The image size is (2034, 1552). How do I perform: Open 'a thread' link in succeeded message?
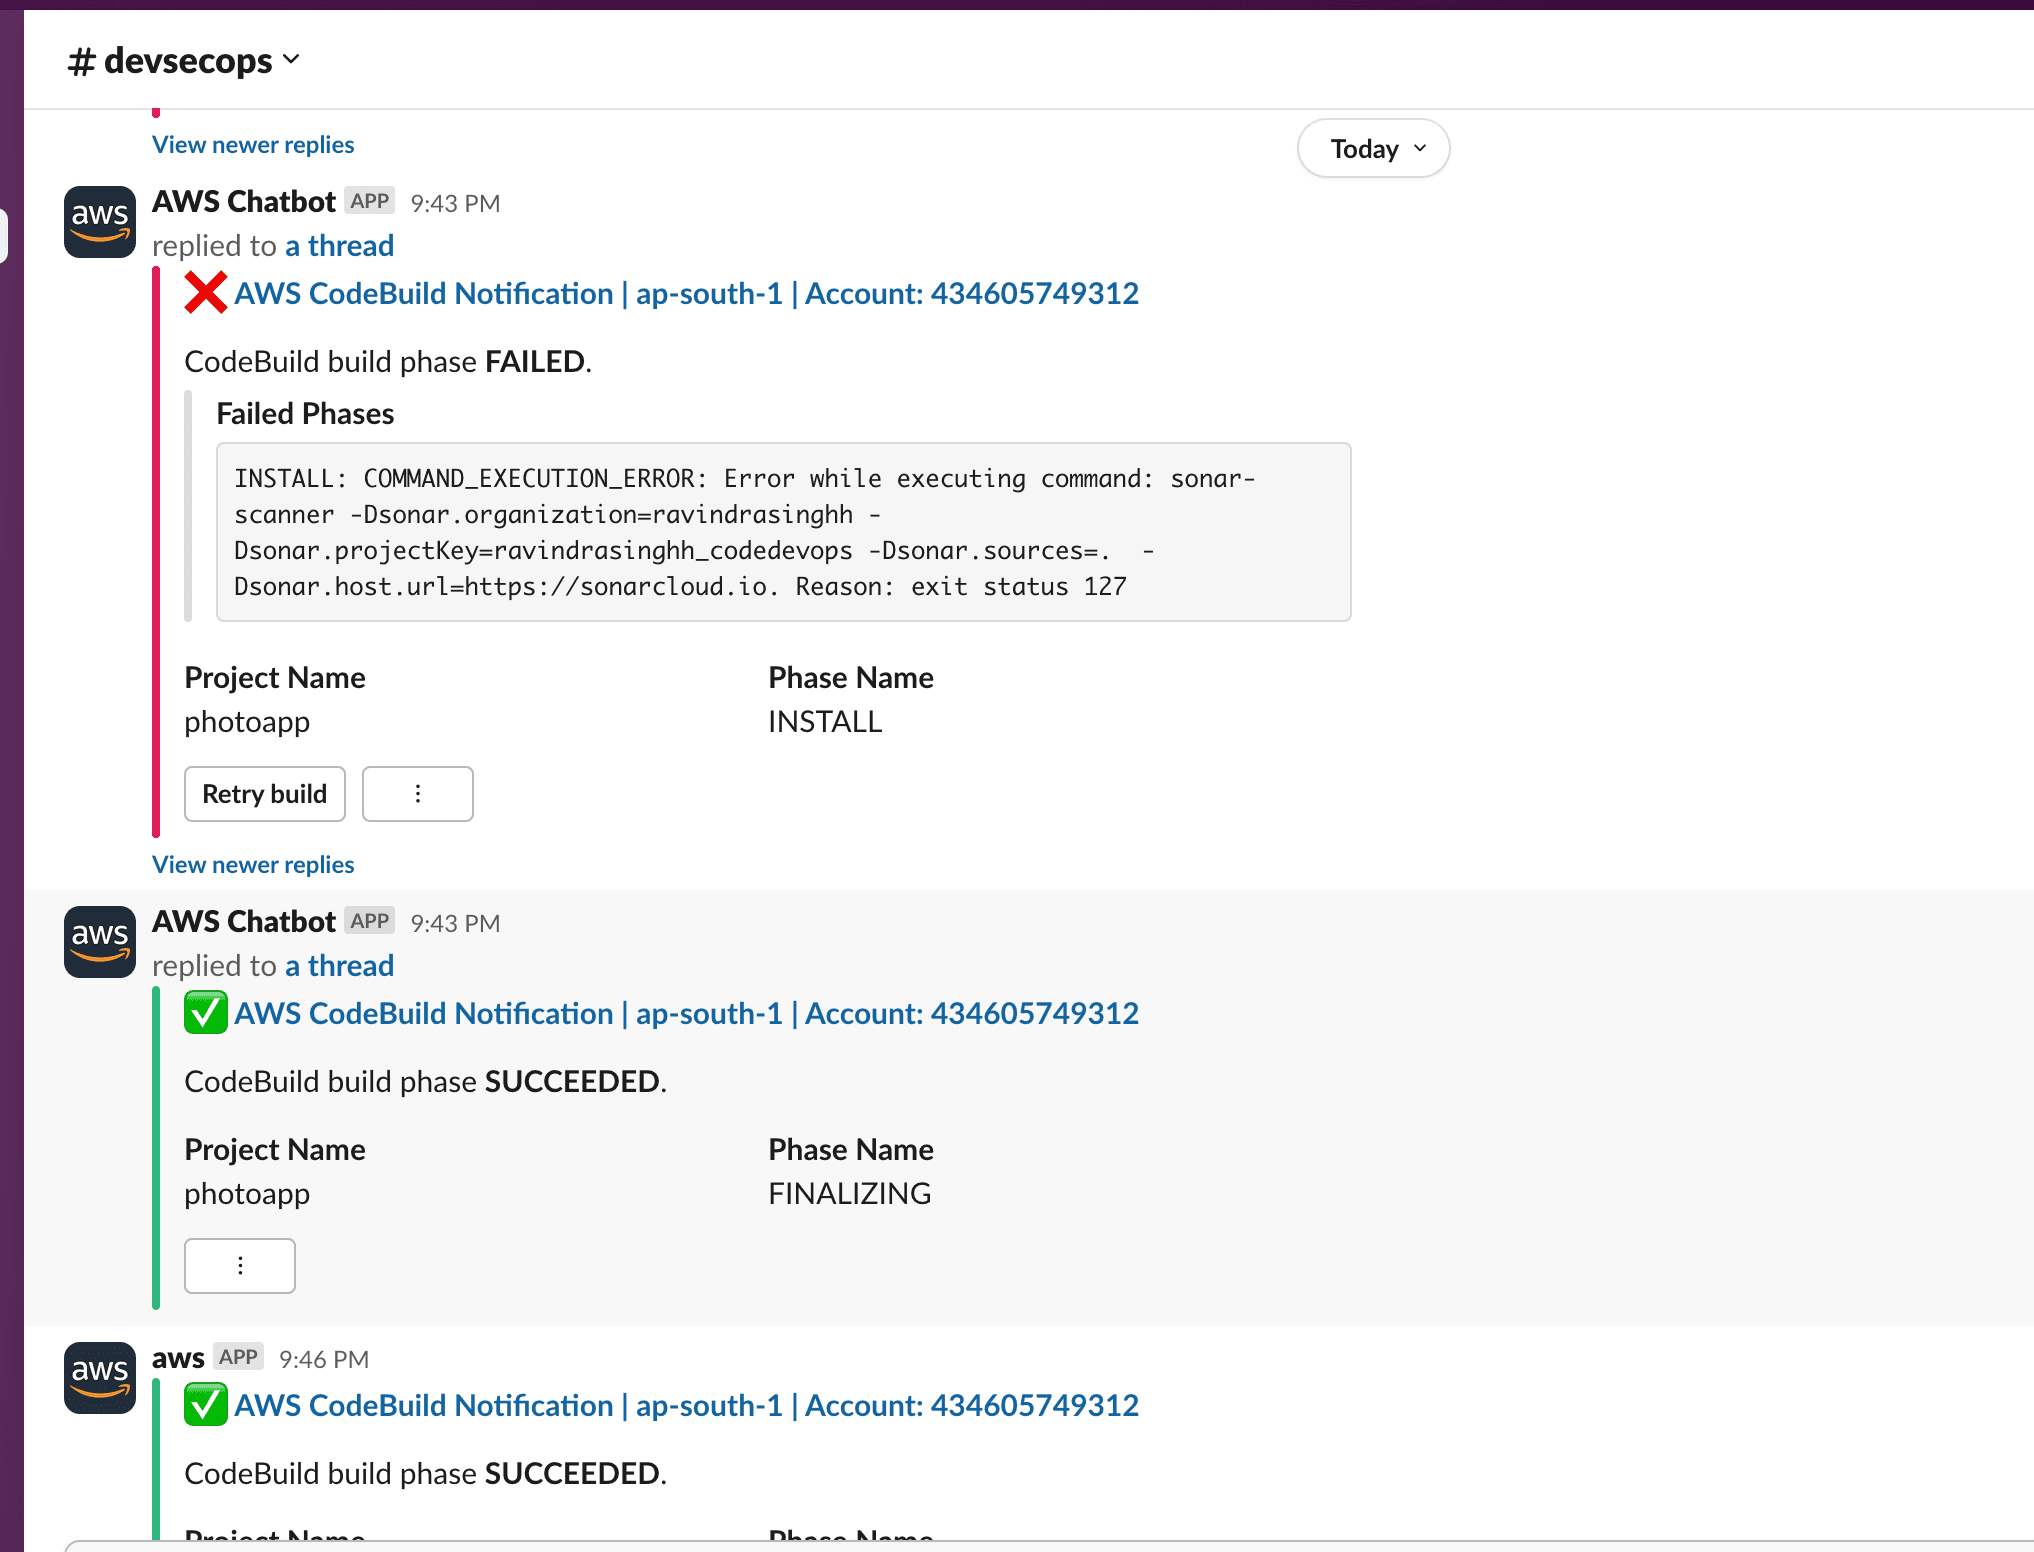point(339,966)
